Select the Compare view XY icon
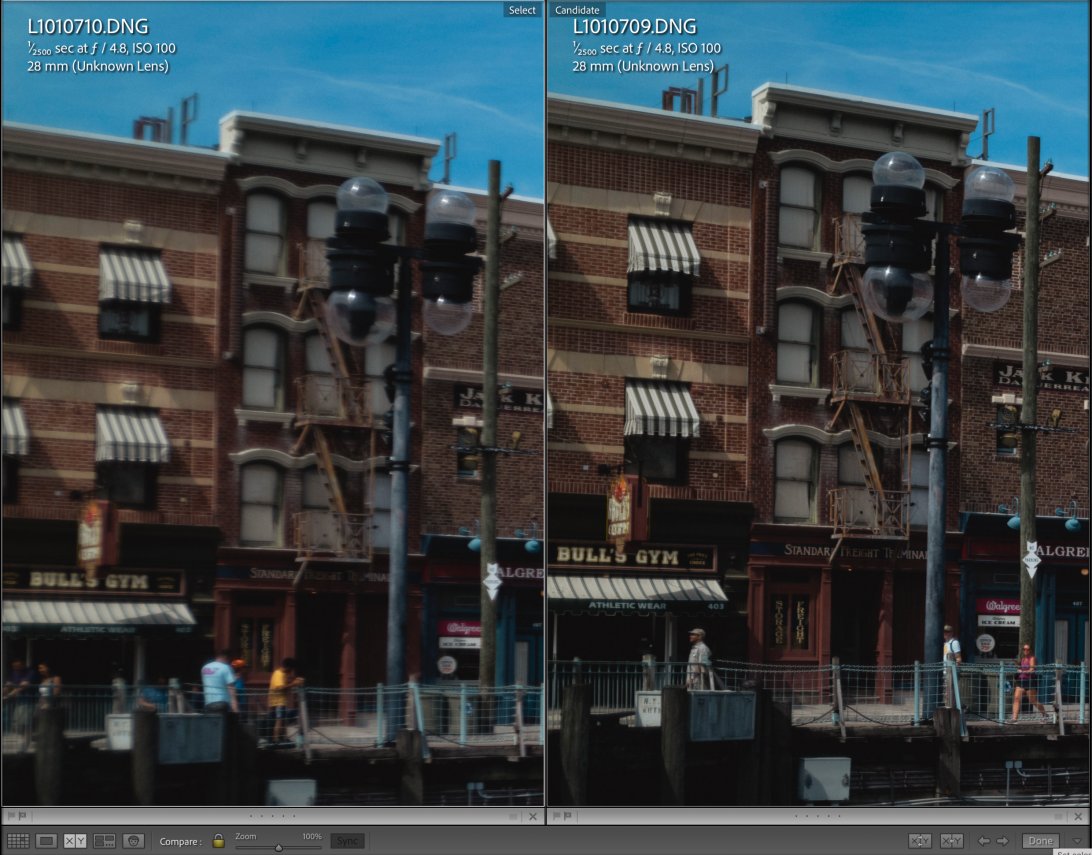Image resolution: width=1092 pixels, height=855 pixels. point(75,841)
